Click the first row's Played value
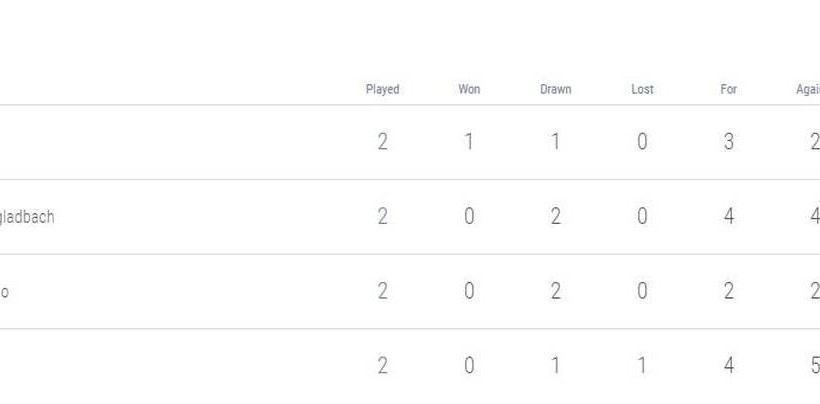 (x=382, y=142)
